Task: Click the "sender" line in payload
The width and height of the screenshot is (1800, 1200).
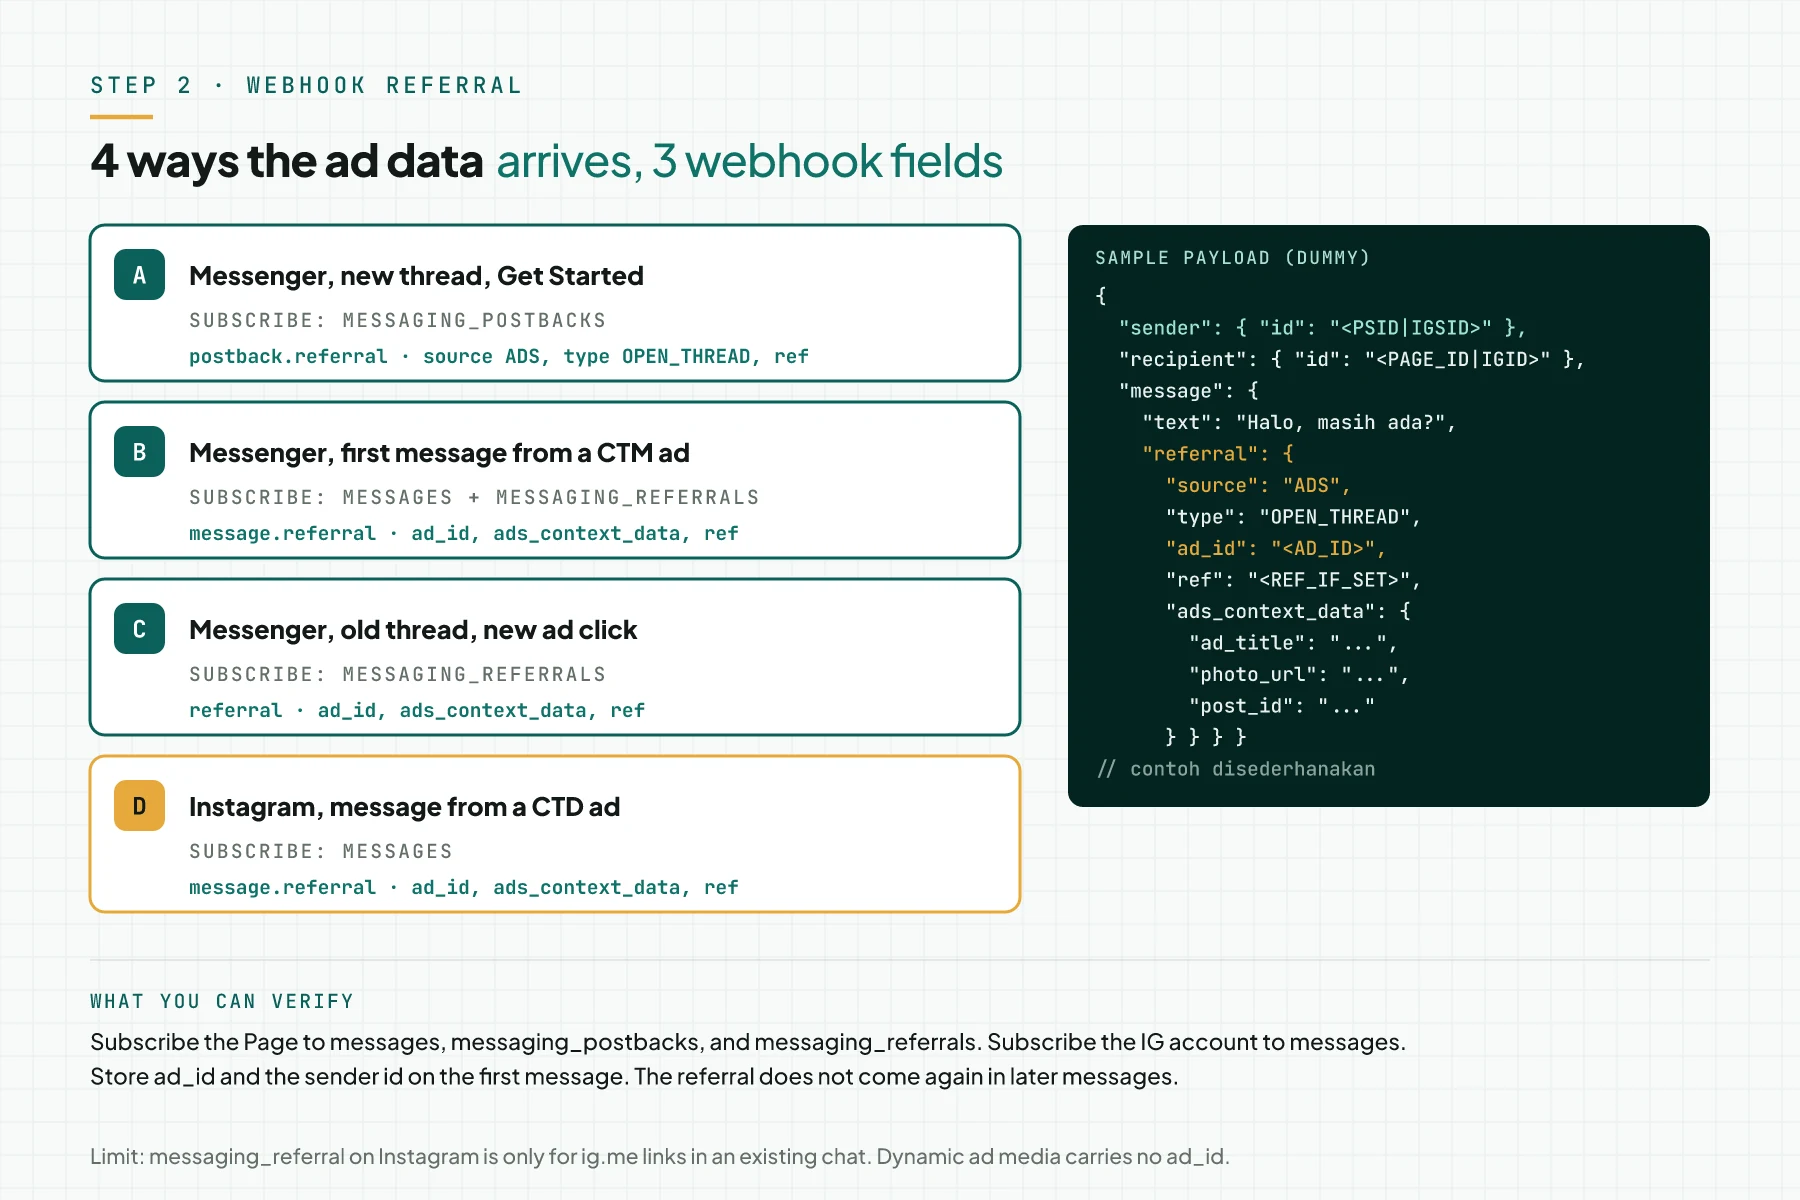Action: point(1322,328)
